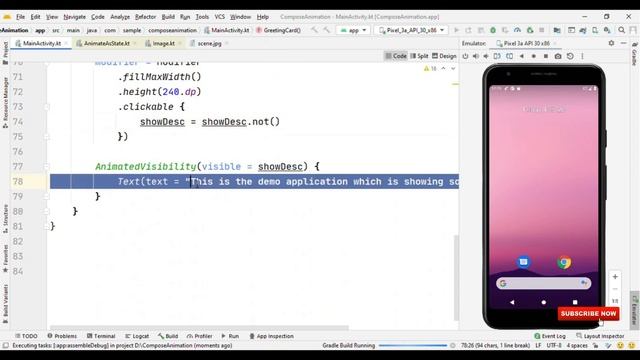Click the GreetingCard() breadcrumb
The width and height of the screenshot is (640, 360).
[x=278, y=30]
